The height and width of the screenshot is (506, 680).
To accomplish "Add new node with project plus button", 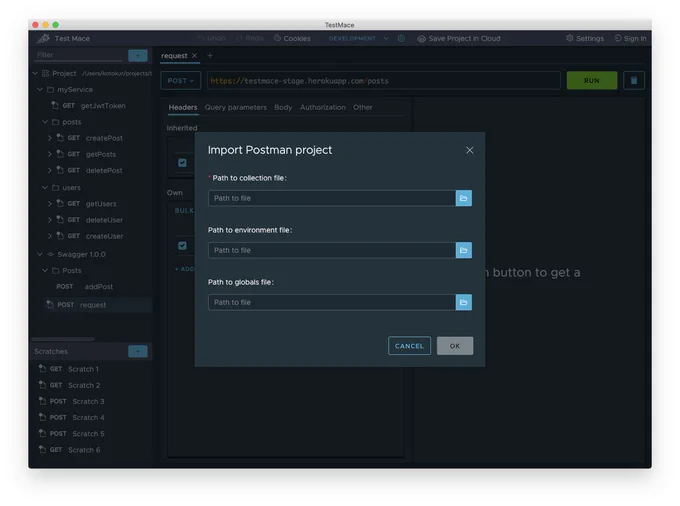I will 138,55.
